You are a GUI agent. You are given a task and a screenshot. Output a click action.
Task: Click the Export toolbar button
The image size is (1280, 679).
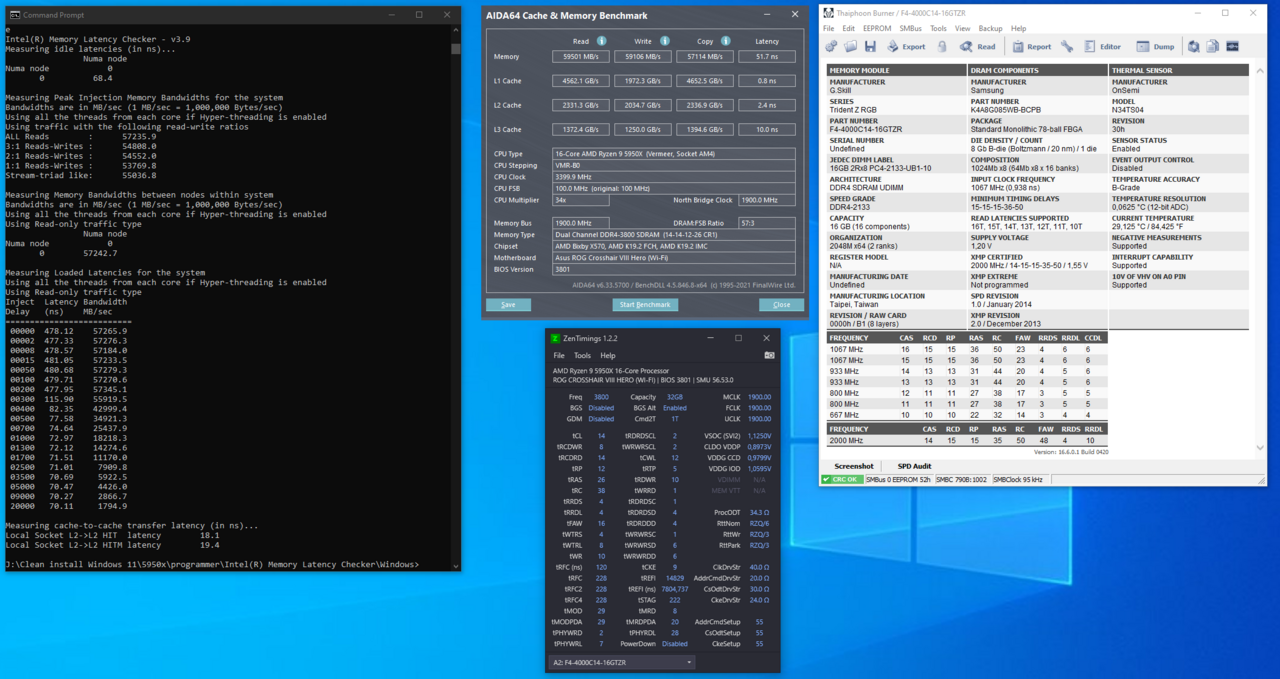point(904,47)
